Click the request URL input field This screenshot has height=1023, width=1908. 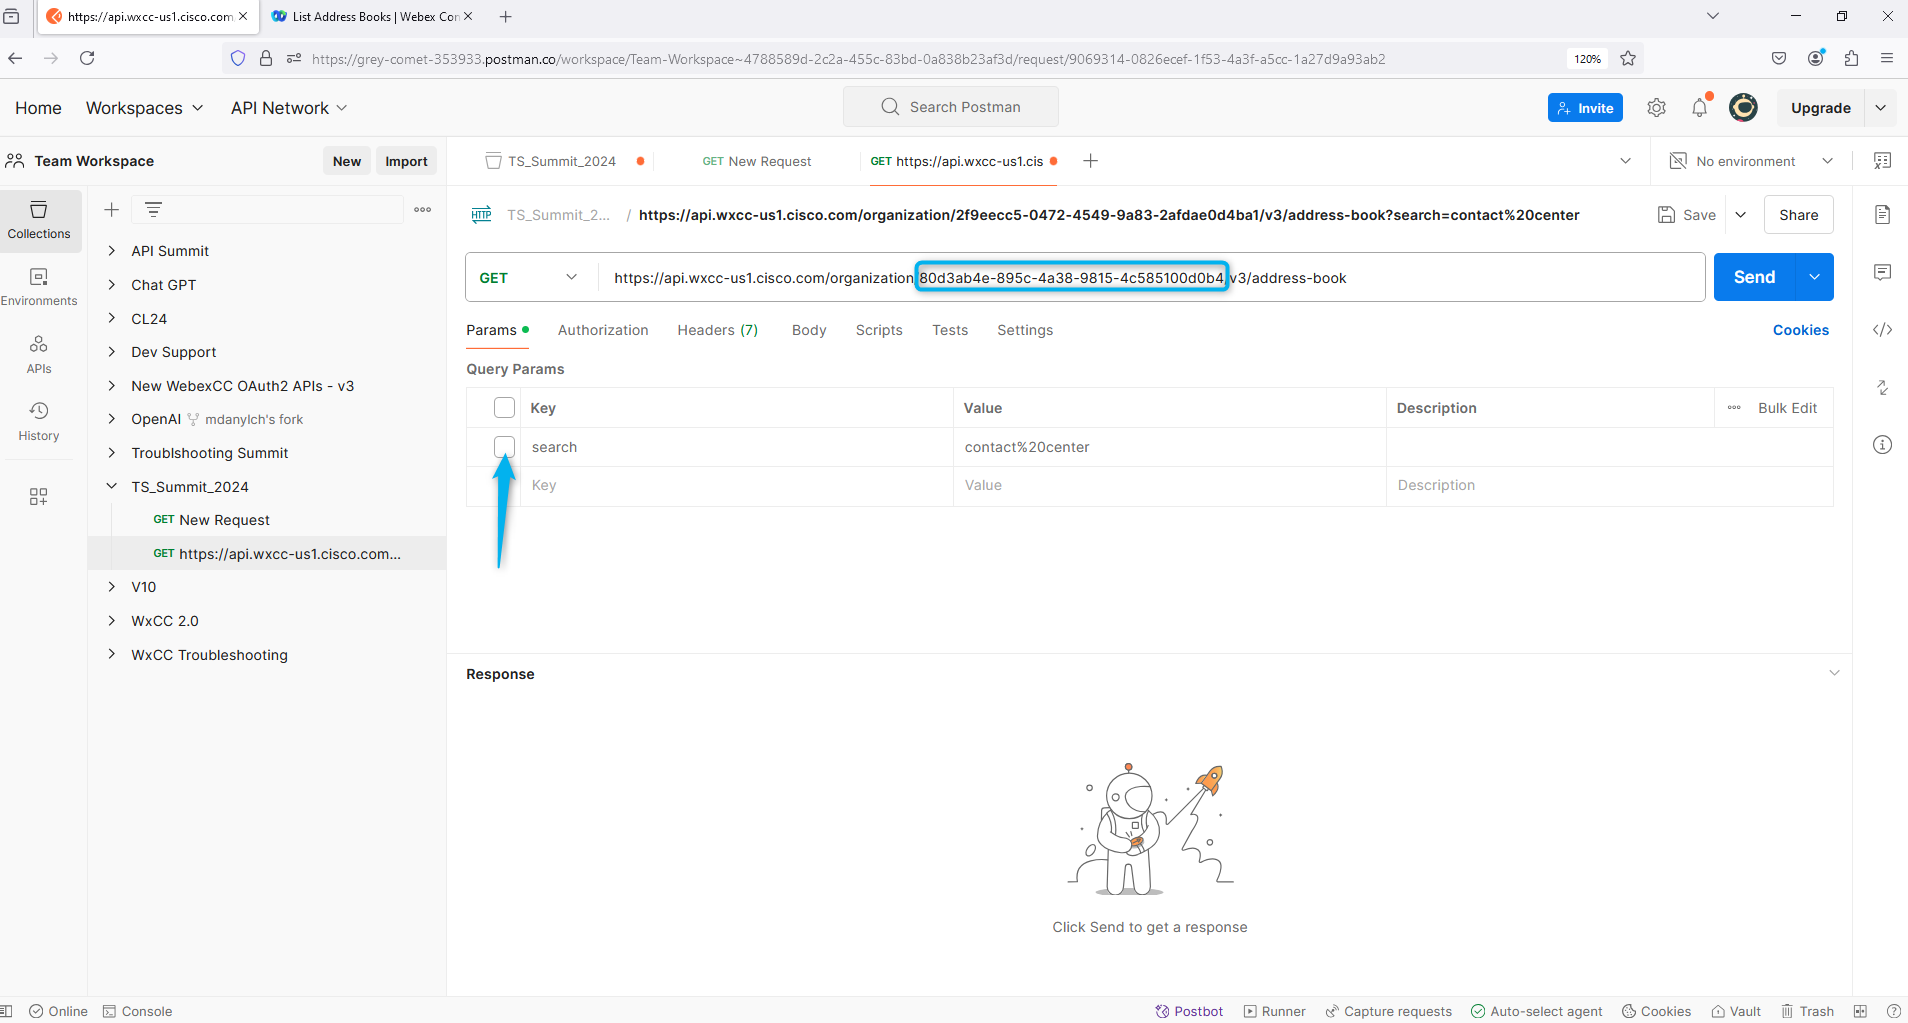(1150, 278)
